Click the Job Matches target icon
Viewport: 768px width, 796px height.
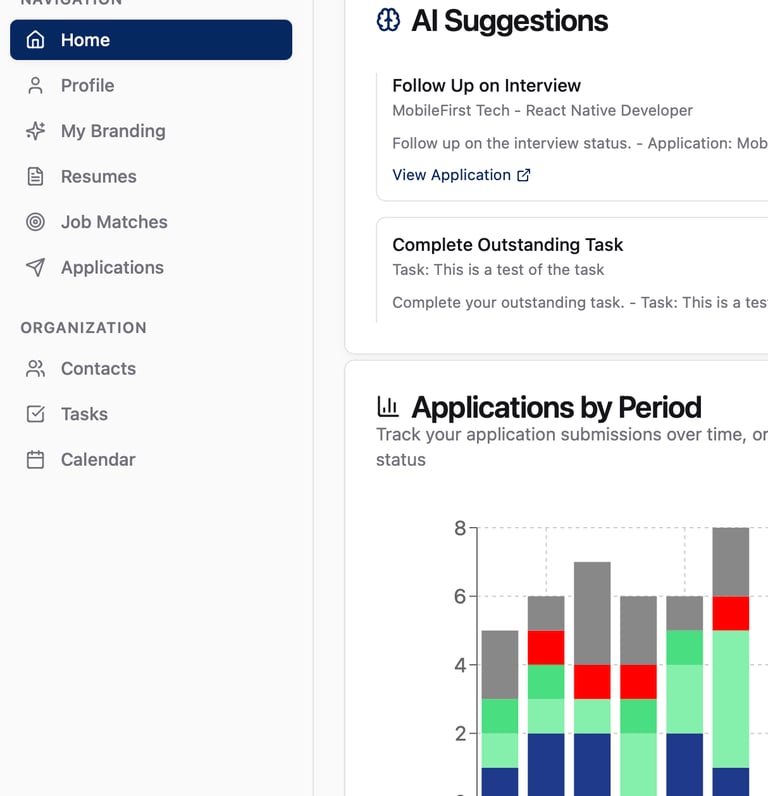[x=36, y=222]
